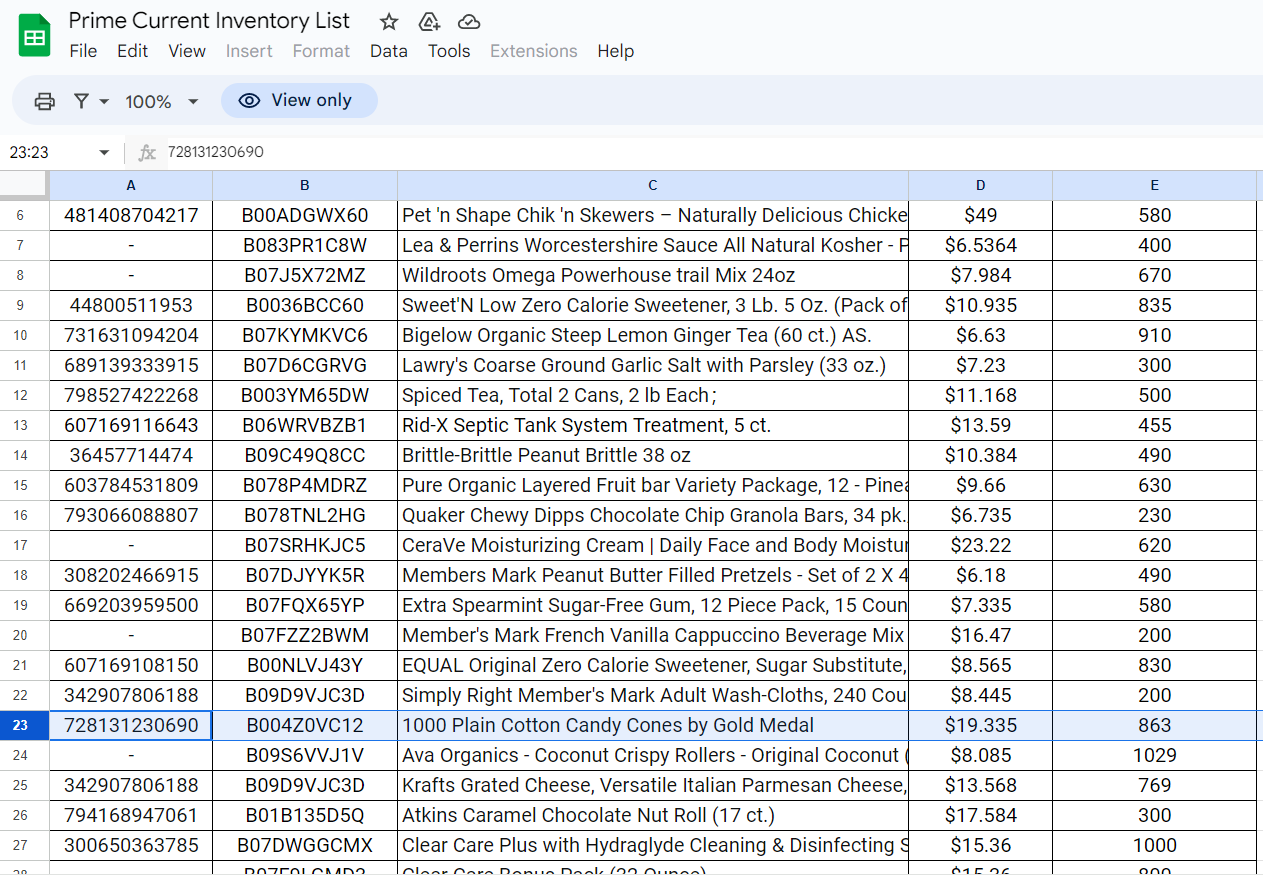Click cell with 603784531809
The image size is (1263, 875).
pos(131,485)
